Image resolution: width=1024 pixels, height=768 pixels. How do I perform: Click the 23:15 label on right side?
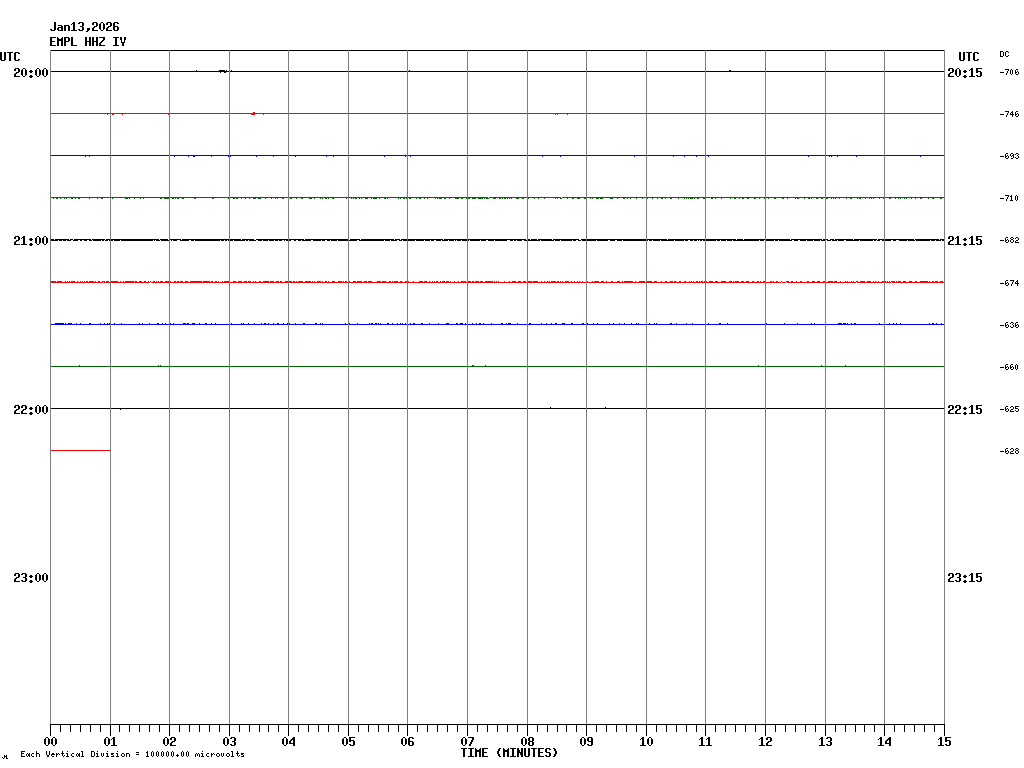point(964,578)
